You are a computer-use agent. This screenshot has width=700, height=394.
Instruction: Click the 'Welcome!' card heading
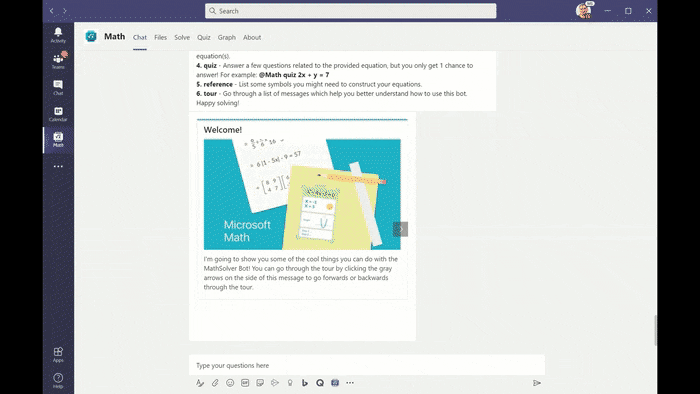point(223,130)
